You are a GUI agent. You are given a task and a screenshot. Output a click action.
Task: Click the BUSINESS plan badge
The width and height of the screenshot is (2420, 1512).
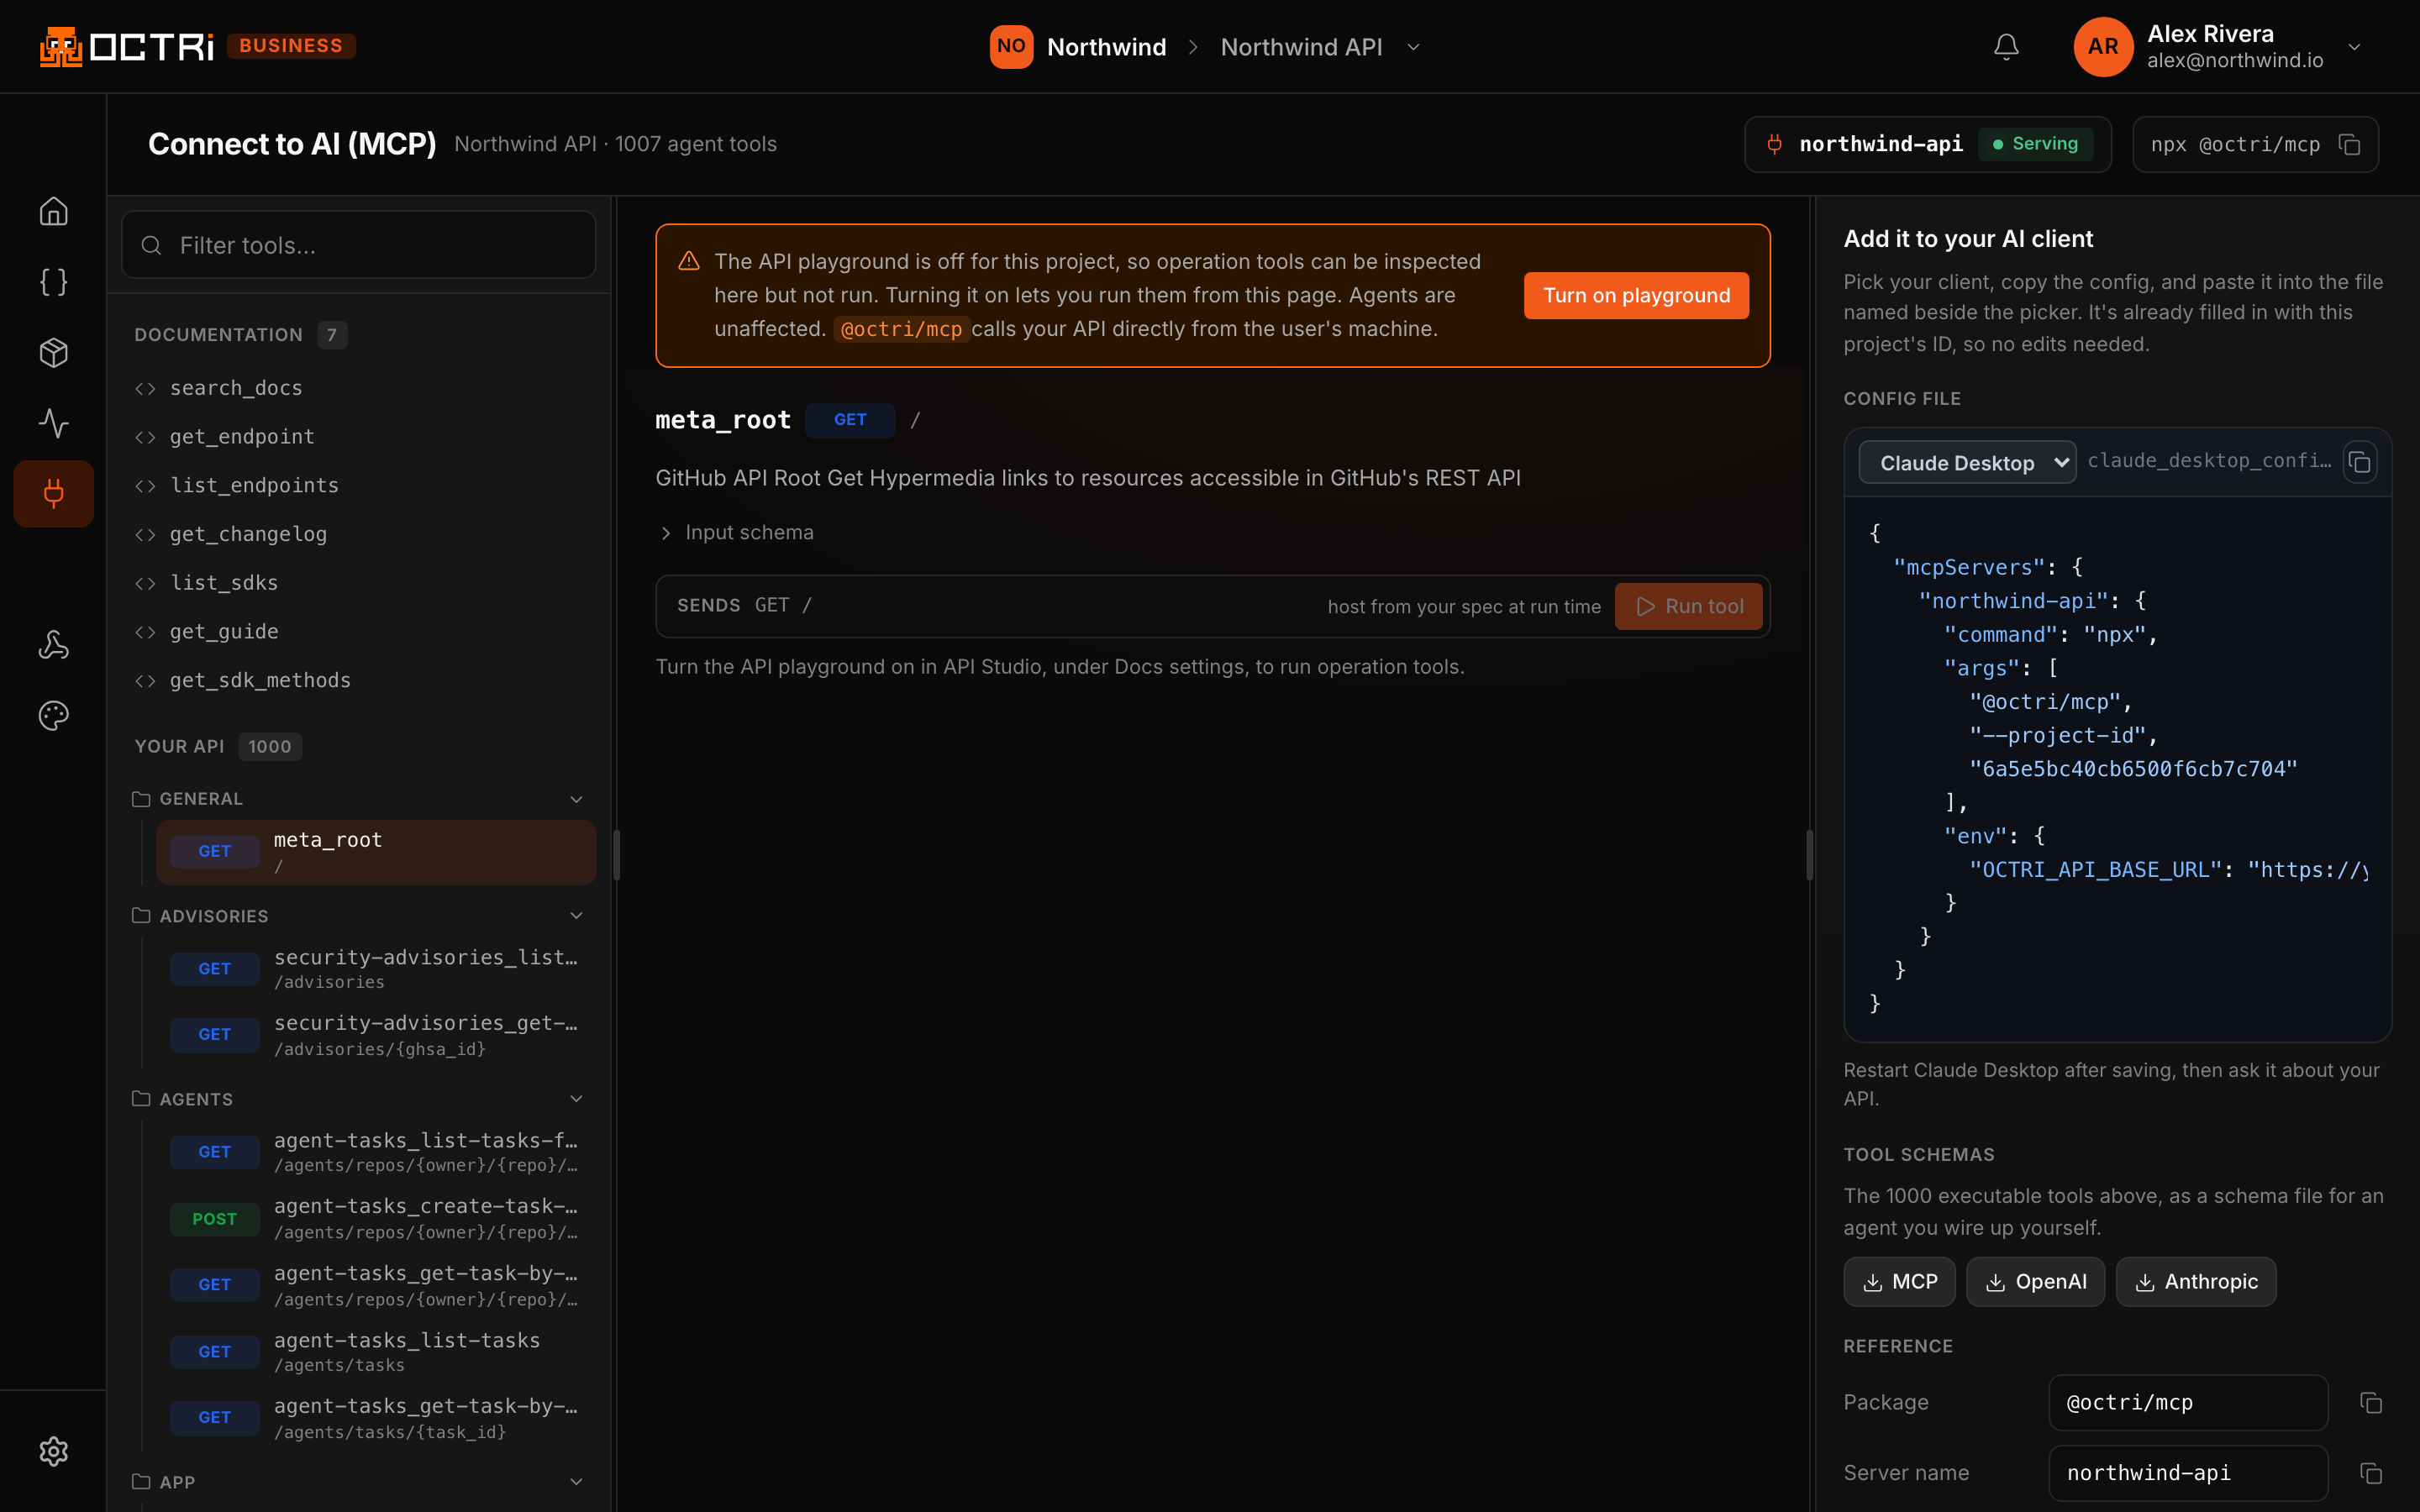click(291, 46)
